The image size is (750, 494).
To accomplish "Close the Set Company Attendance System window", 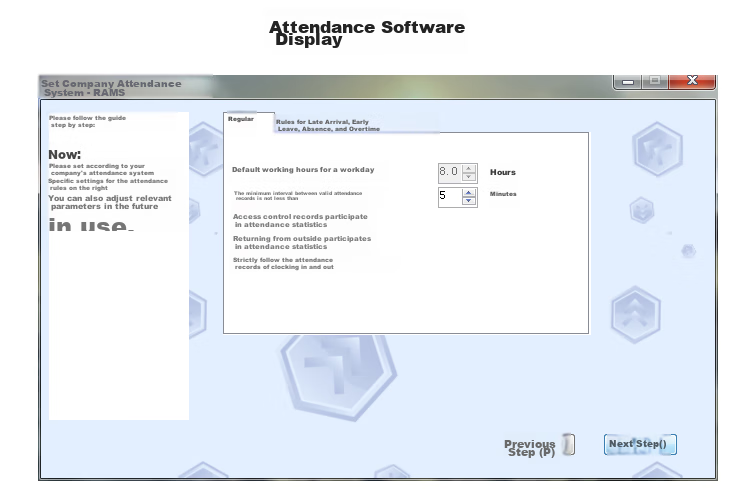I will pos(692,81).
